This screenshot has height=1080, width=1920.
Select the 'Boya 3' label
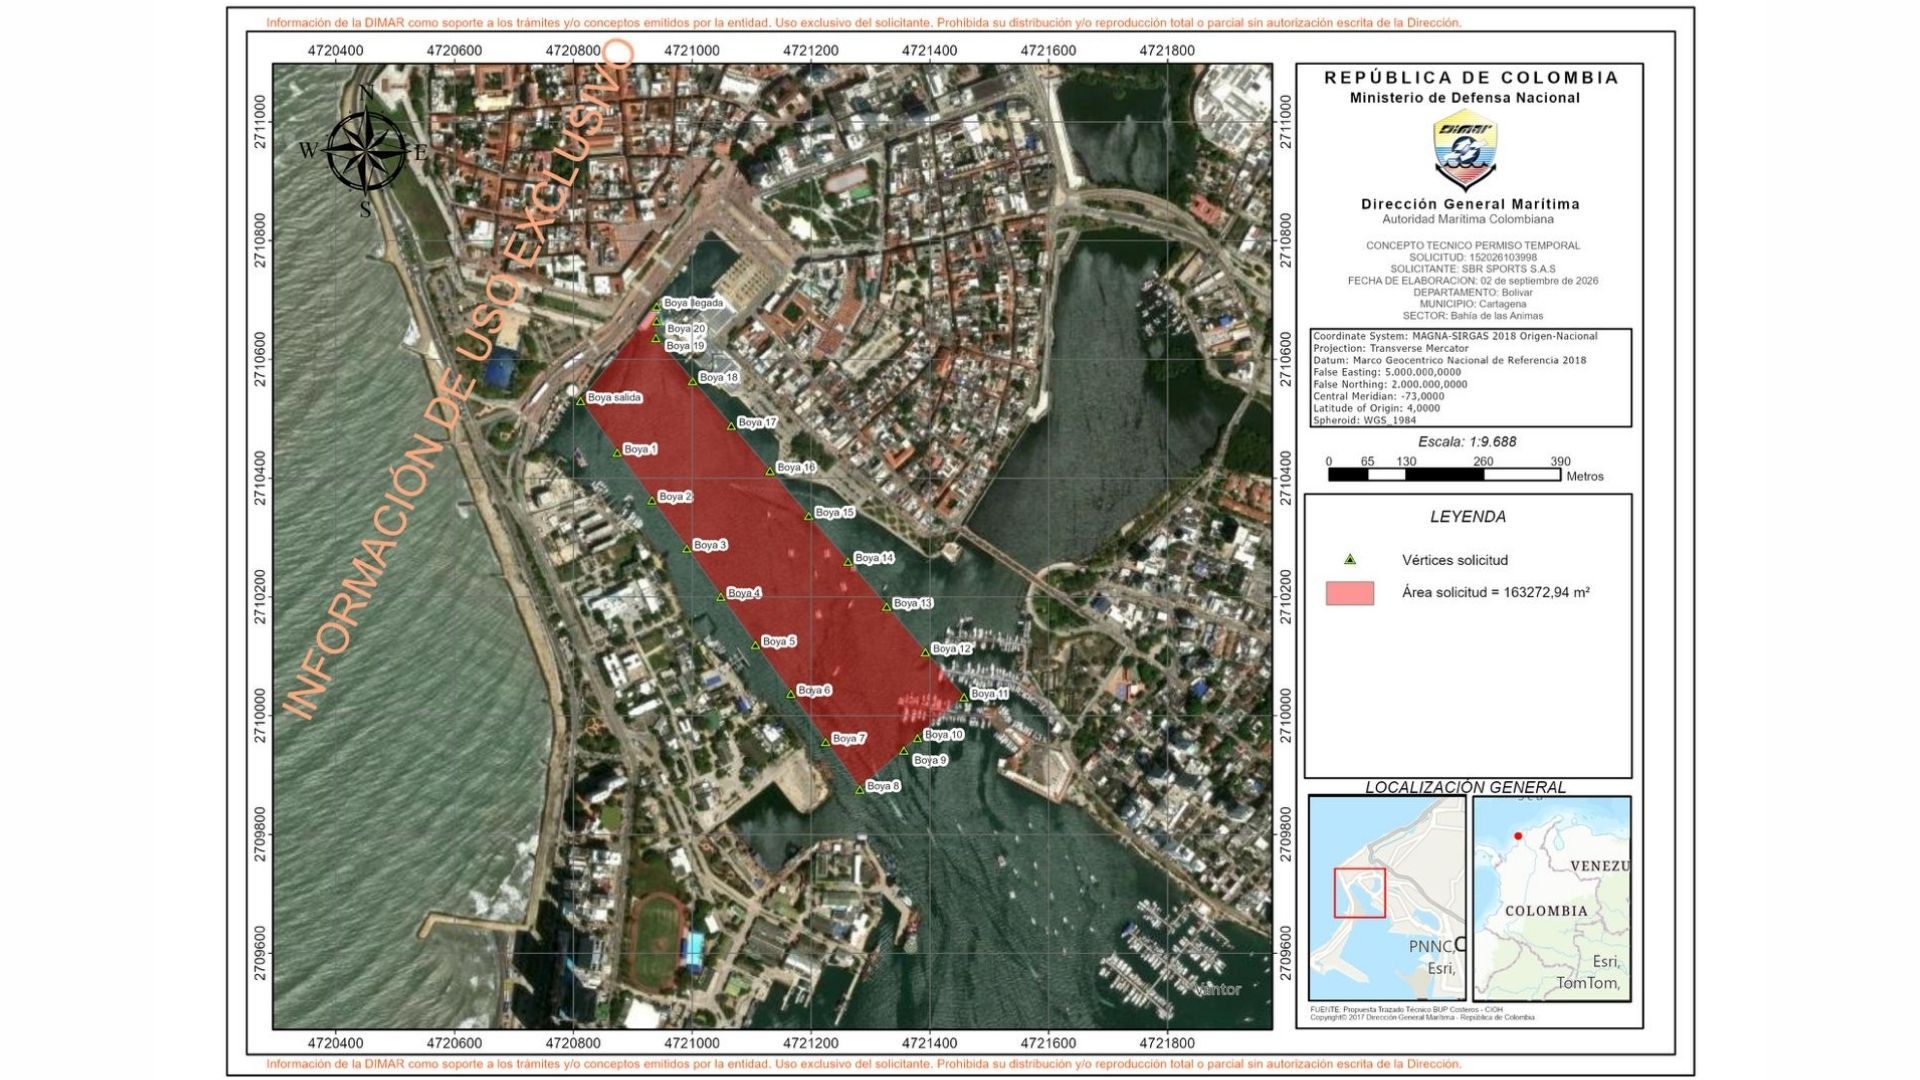[x=710, y=546]
